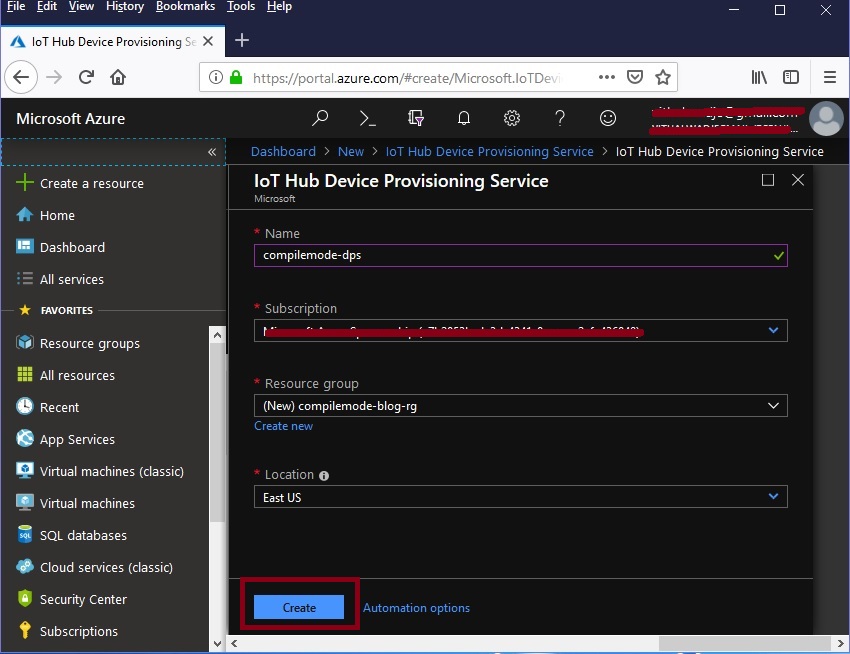This screenshot has width=850, height=654.
Task: Open the Resource group dropdown
Action: click(x=772, y=405)
